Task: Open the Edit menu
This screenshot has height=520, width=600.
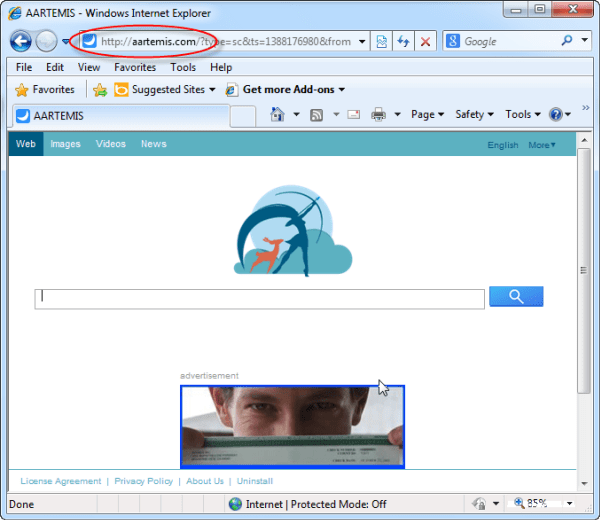Action: click(x=55, y=67)
